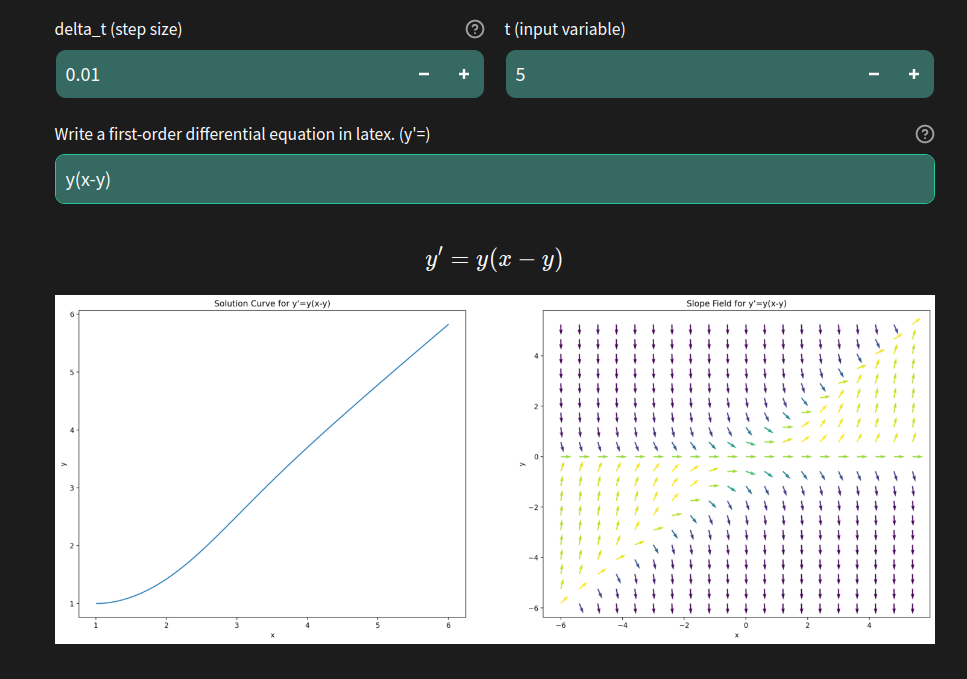Increase delta_t with the plus button

point(464,75)
